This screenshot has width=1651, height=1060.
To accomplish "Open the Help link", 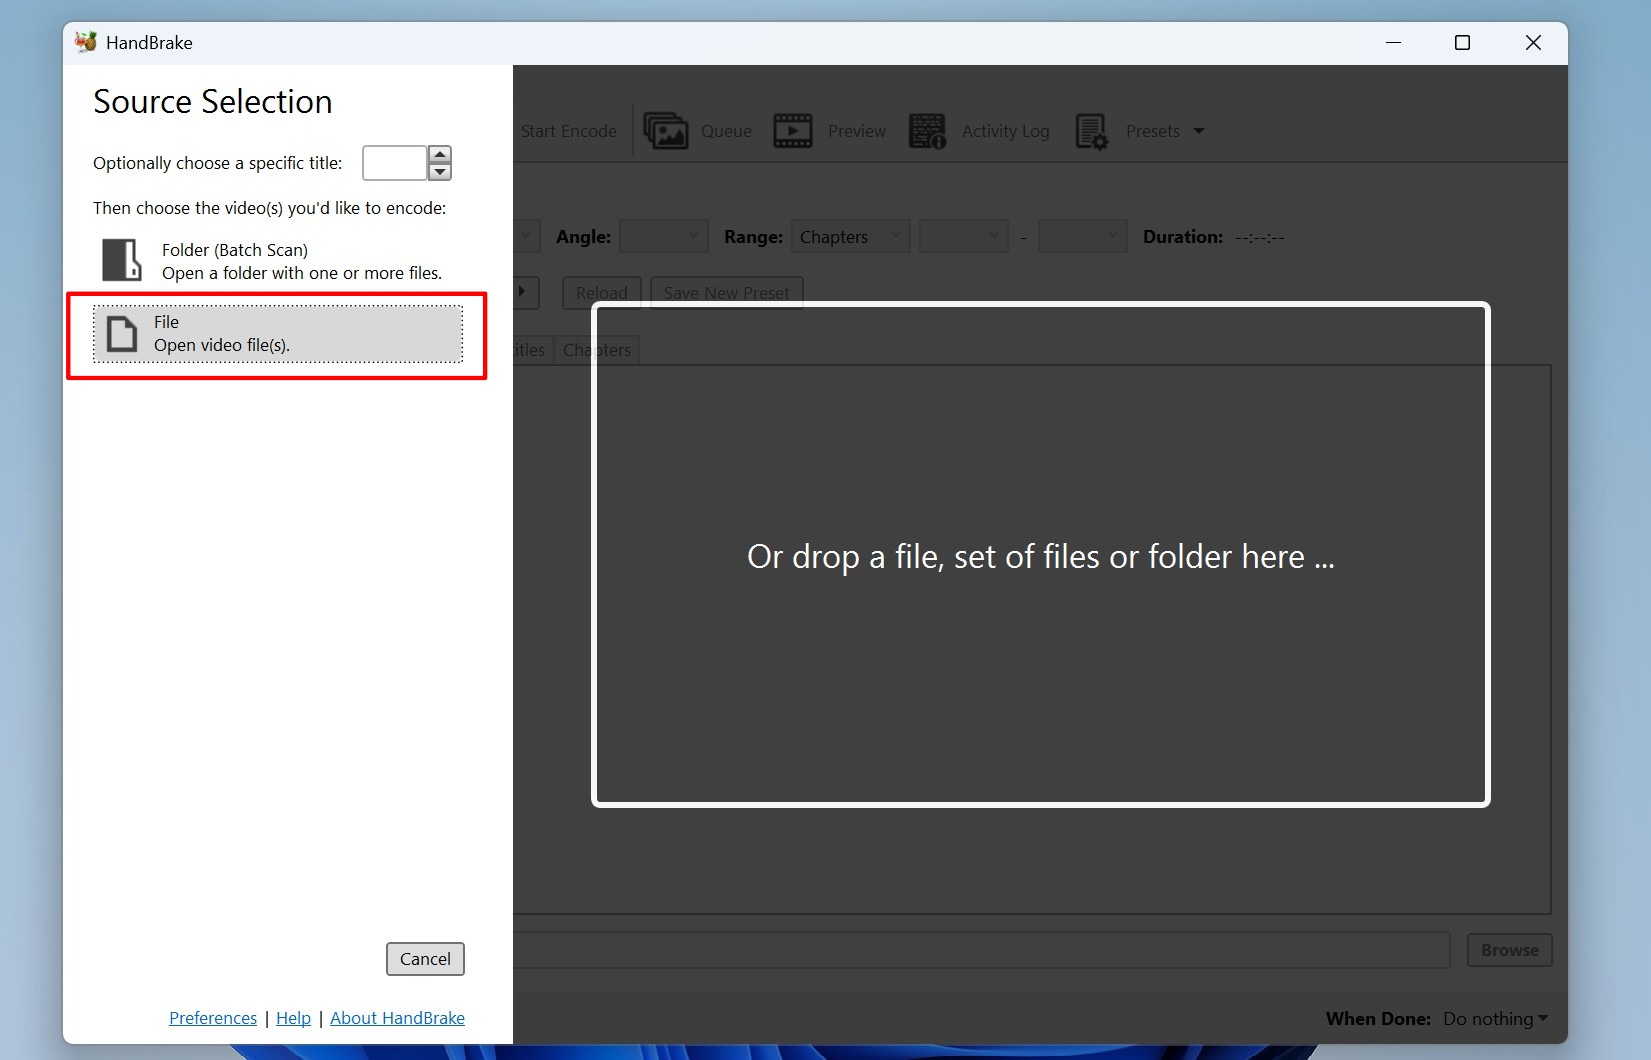I will pyautogui.click(x=293, y=1018).
